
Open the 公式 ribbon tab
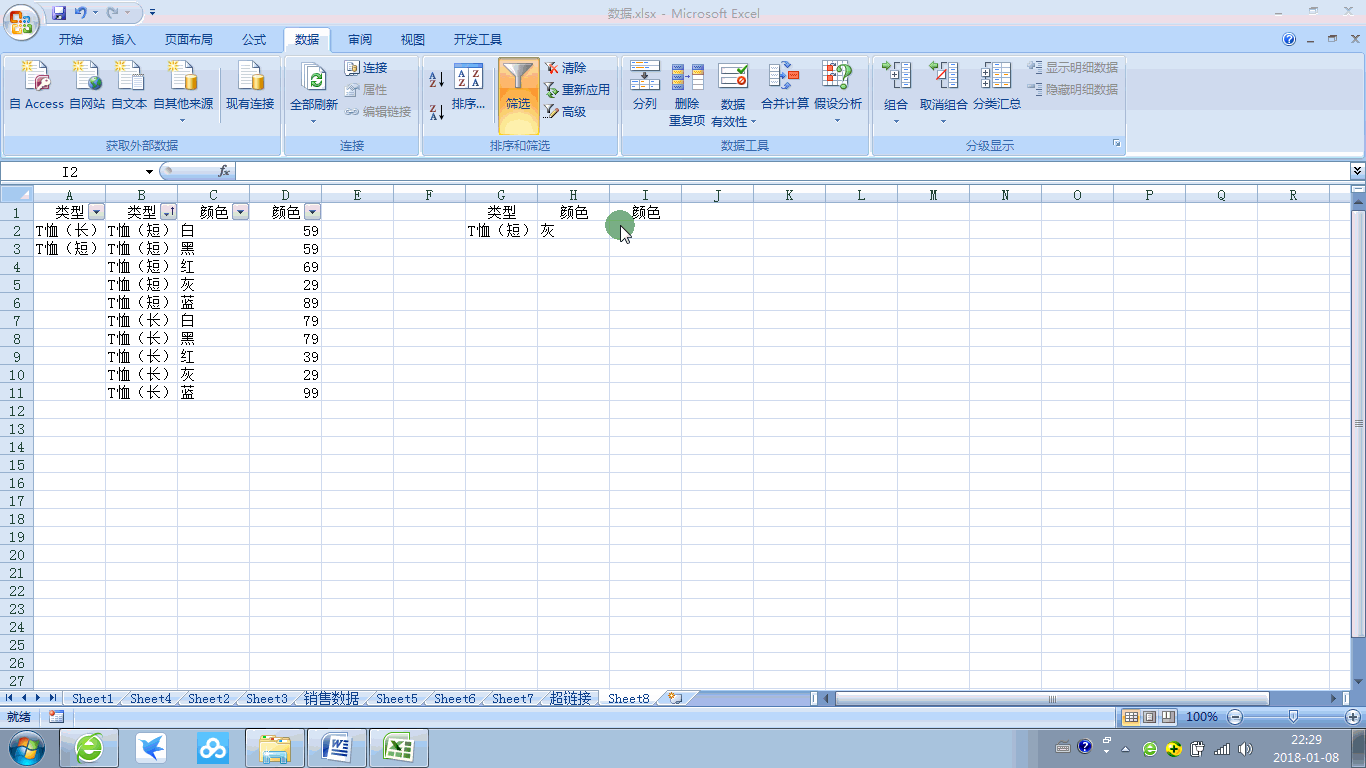point(254,40)
